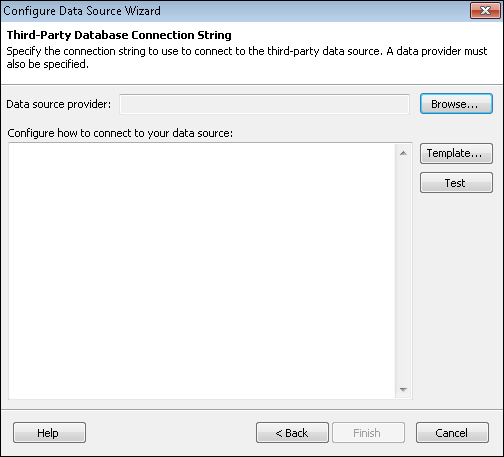Screen dimensions: 504x457
Task: Click the description text about connection string
Action: [247, 57]
